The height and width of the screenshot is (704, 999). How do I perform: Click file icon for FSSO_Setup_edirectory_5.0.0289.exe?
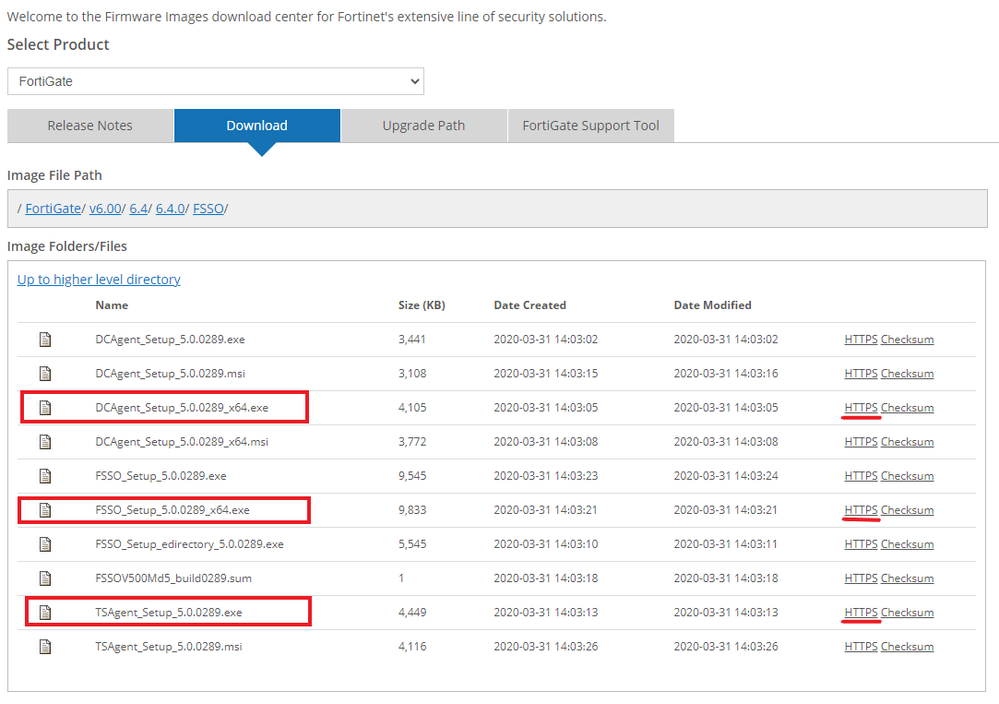tap(45, 544)
